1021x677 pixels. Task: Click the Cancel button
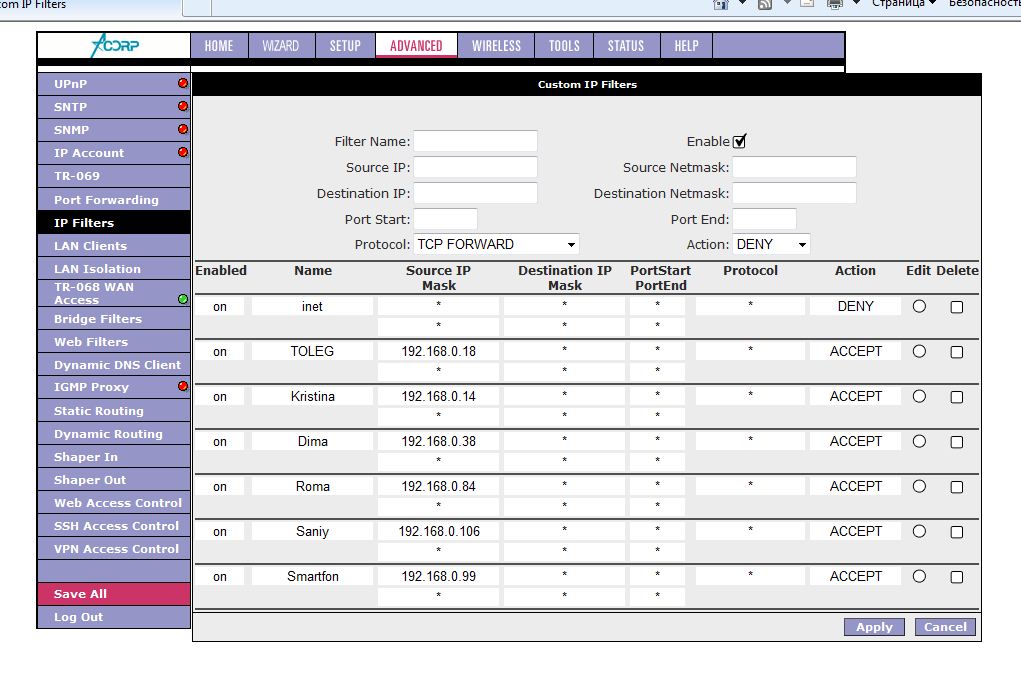click(x=945, y=627)
